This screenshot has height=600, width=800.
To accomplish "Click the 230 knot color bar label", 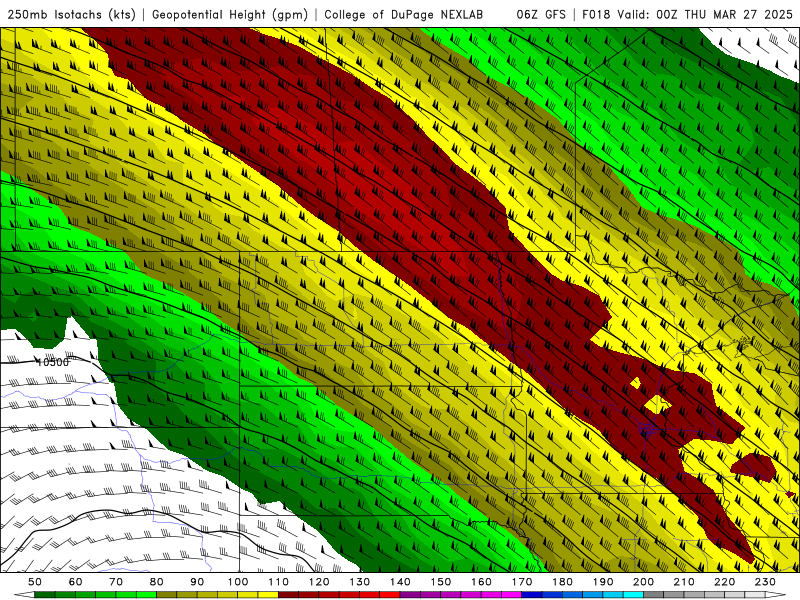I will [x=765, y=582].
